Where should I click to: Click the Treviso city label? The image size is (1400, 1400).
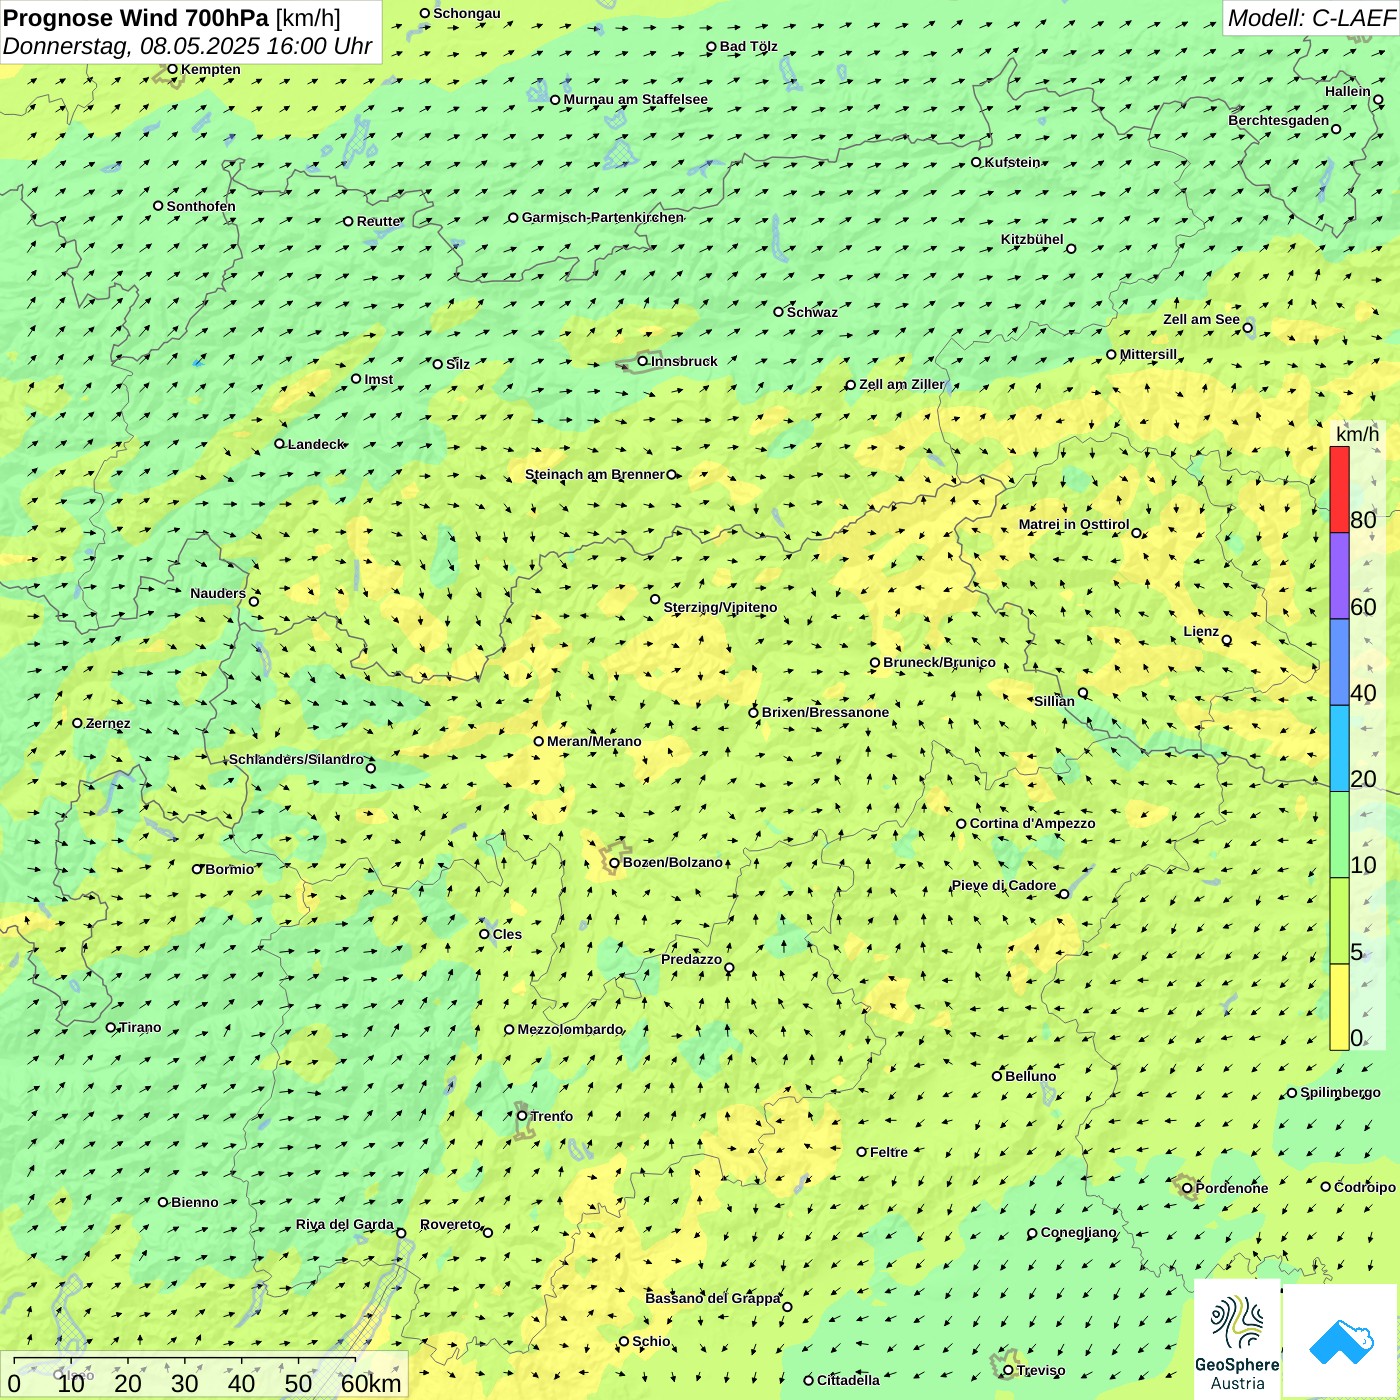[1041, 1370]
